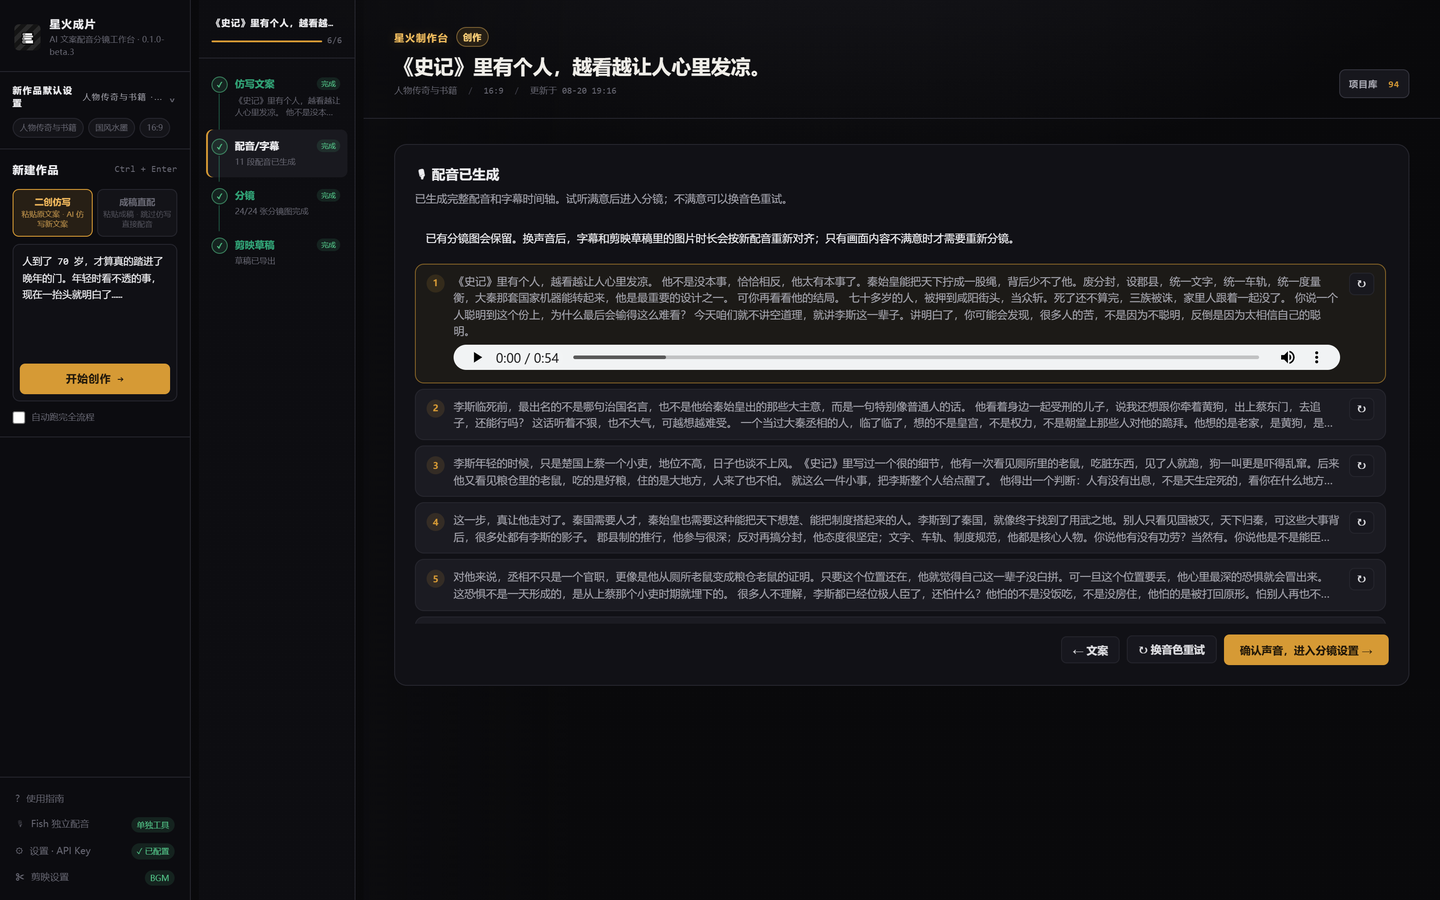Image resolution: width=1440 pixels, height=900 pixels.
Task: Regenerate audio for segment 2 about 李斯临死前
Action: click(x=1361, y=409)
